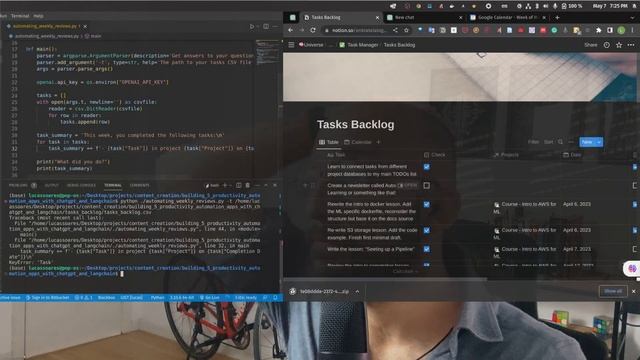Favorite the Tasks Backlog page in Notion

point(619,45)
